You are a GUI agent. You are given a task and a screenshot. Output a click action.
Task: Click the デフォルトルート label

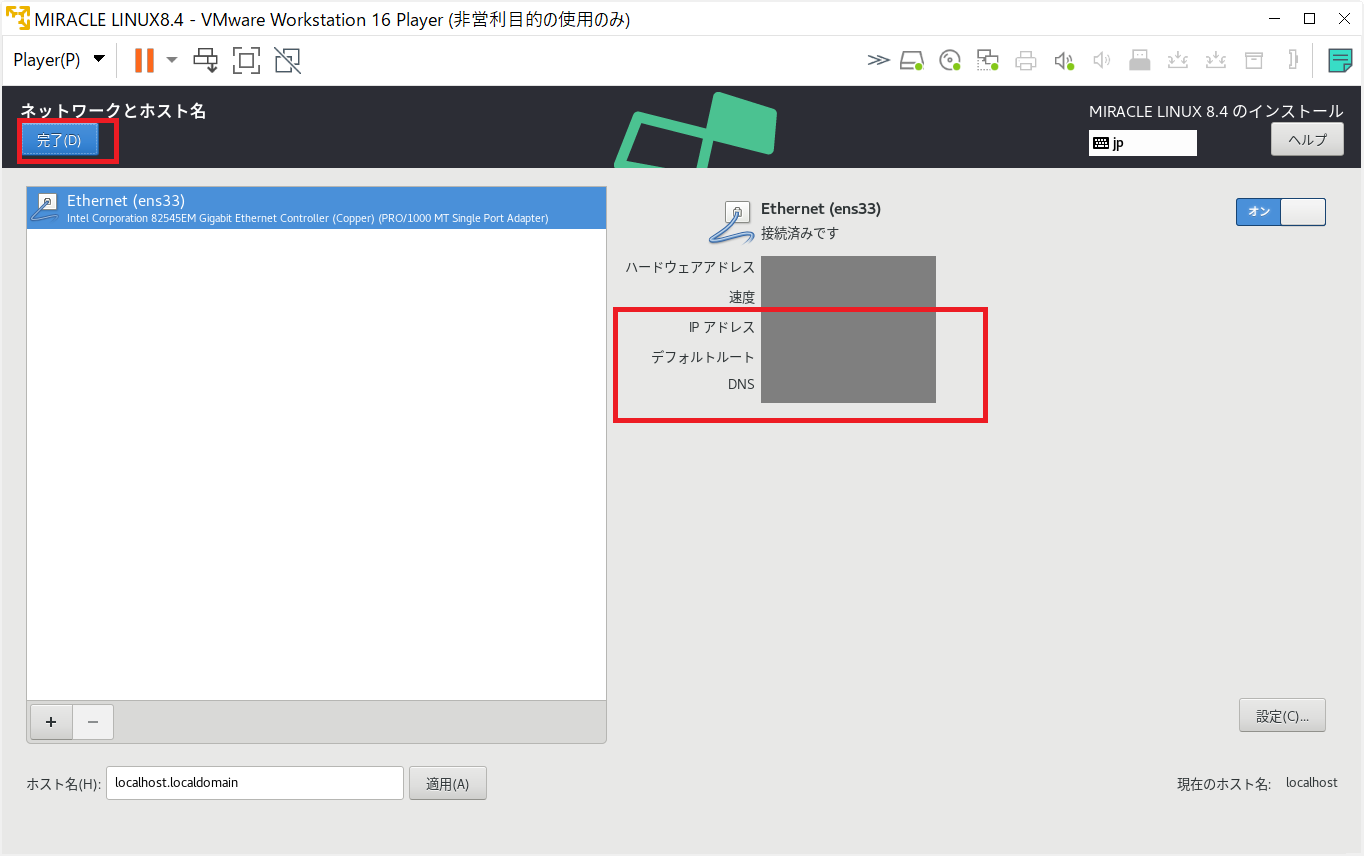[703, 357]
